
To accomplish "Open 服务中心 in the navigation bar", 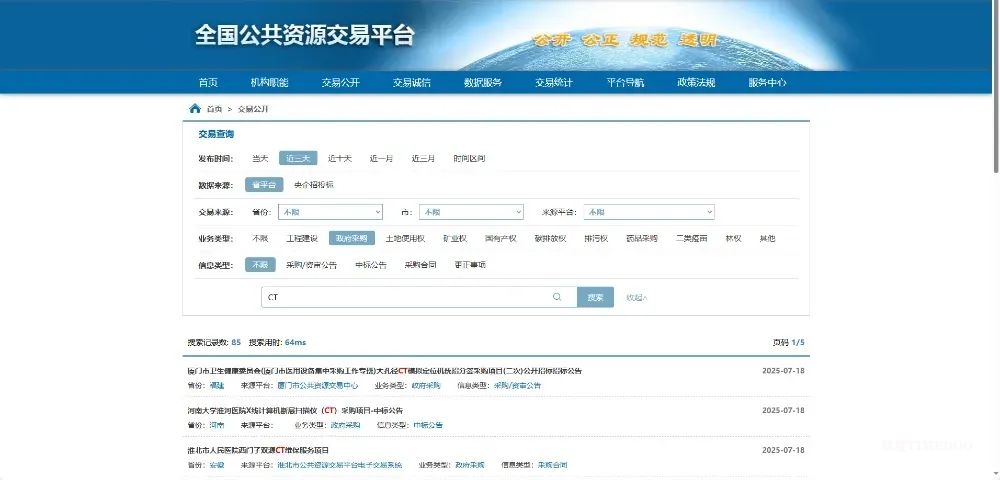I will point(767,83).
